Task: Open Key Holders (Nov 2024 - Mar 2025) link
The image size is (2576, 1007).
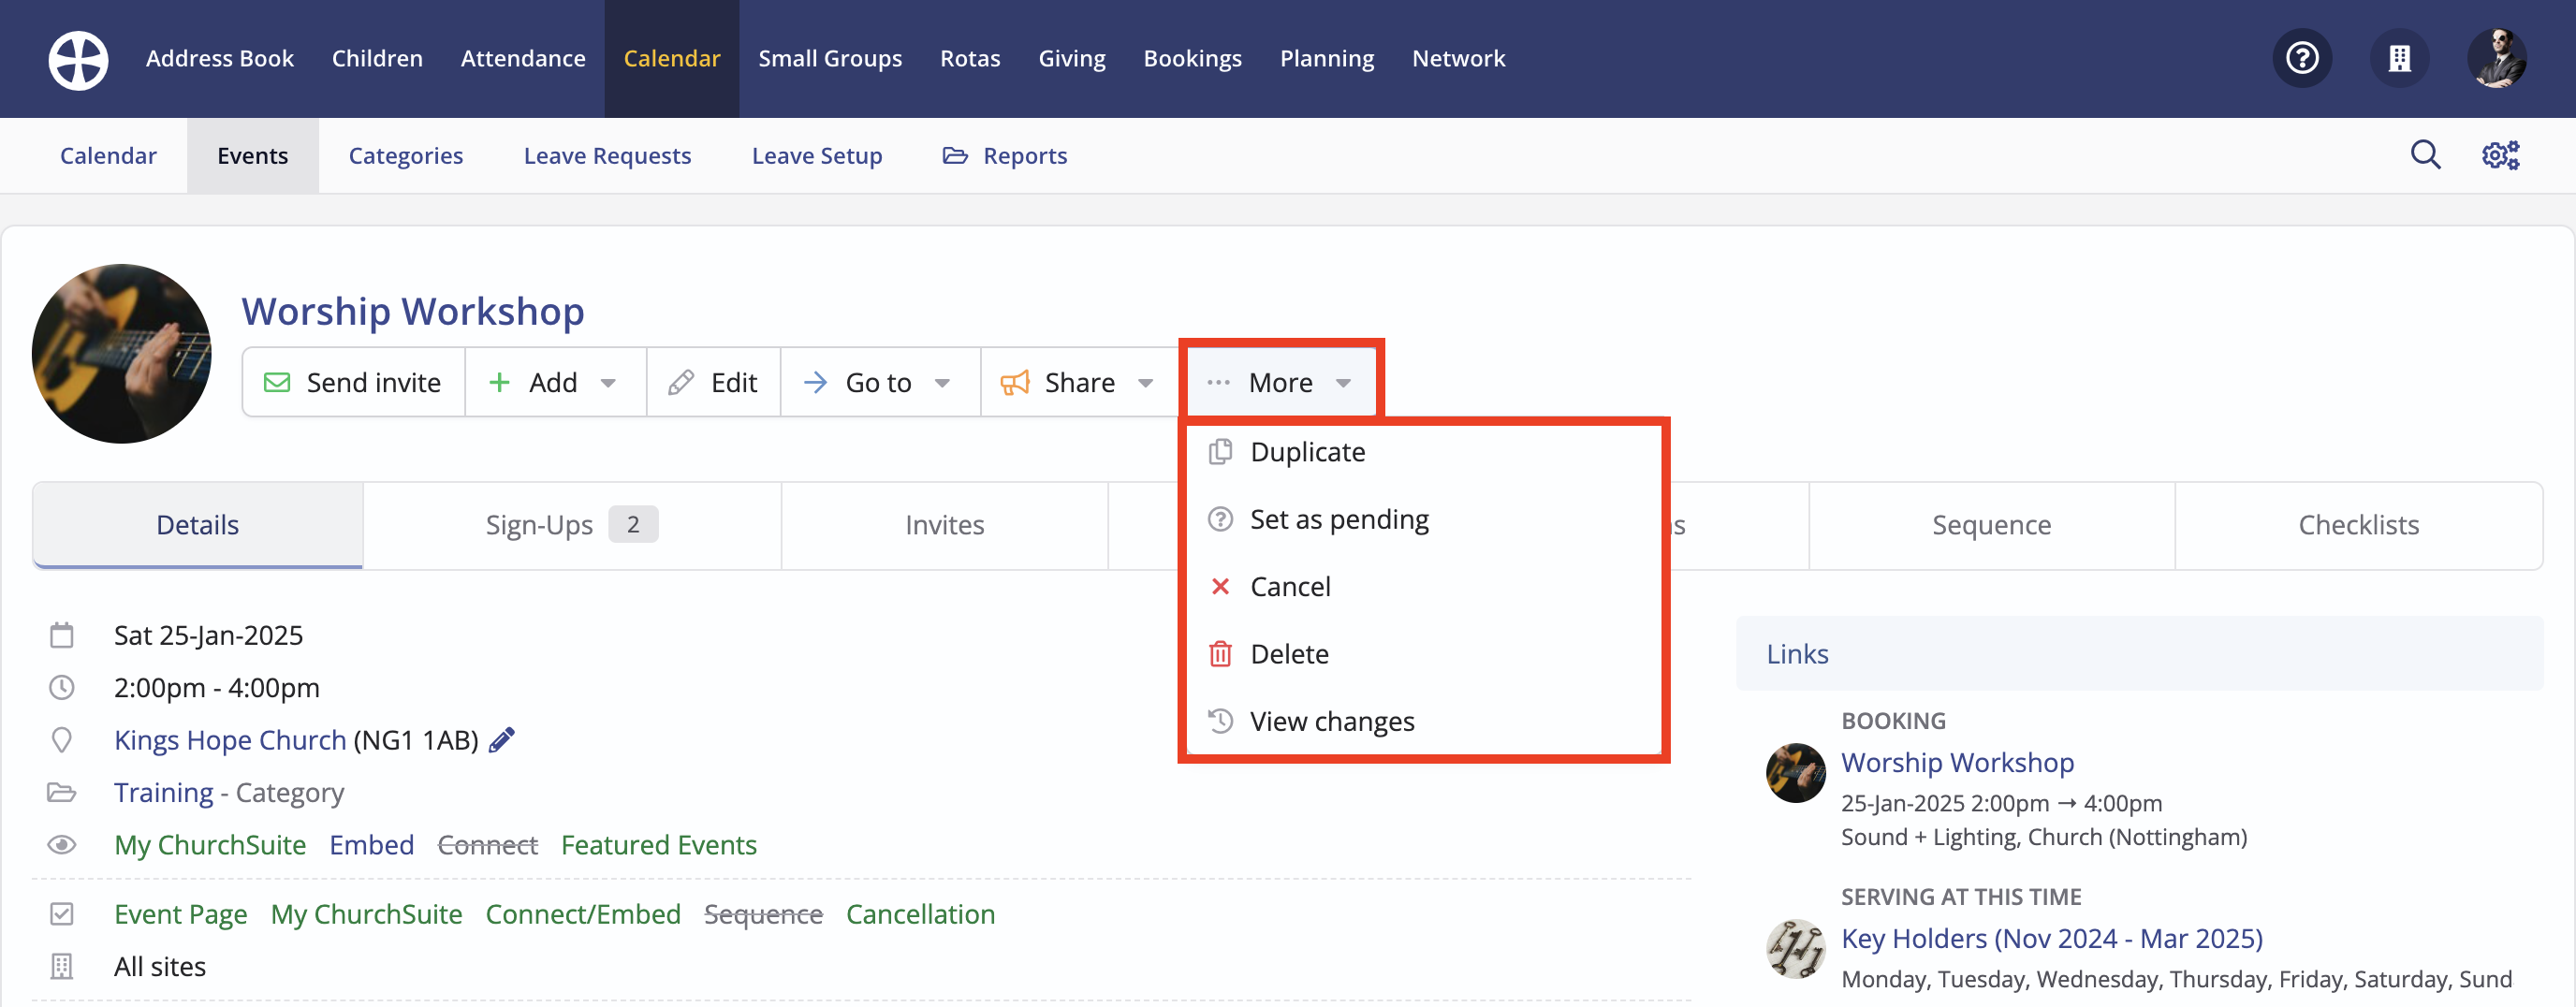Action: [2052, 938]
